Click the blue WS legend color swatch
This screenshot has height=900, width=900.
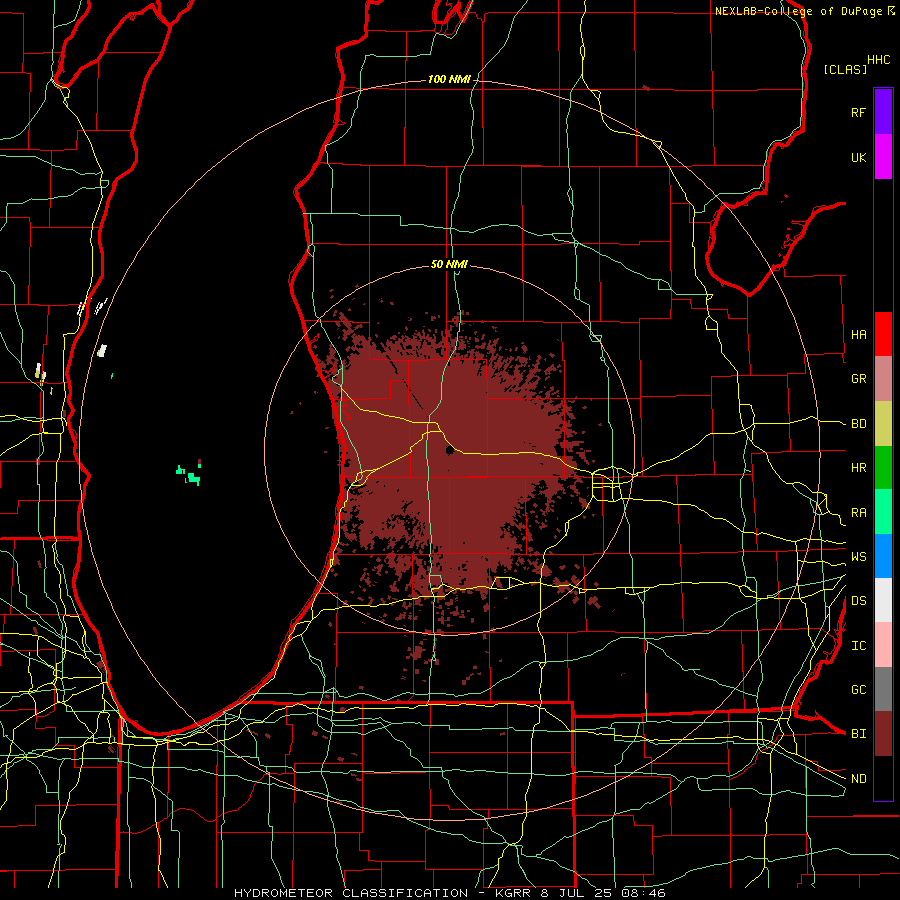tap(883, 556)
